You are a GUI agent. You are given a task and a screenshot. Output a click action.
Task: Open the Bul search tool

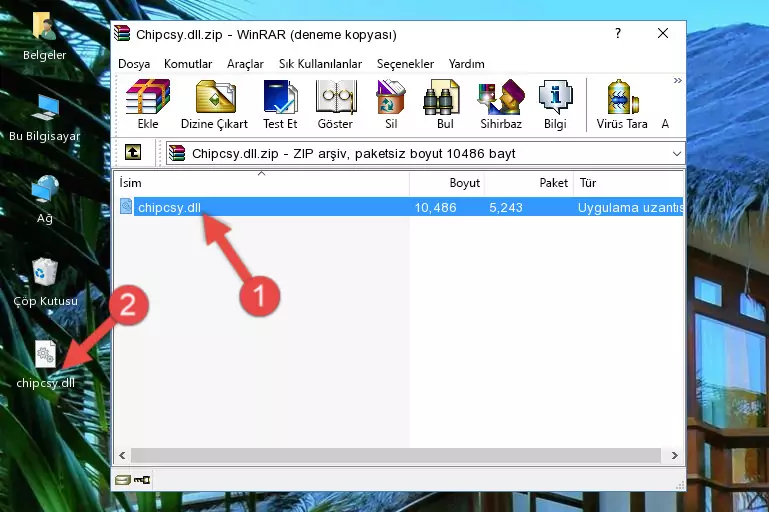click(445, 104)
